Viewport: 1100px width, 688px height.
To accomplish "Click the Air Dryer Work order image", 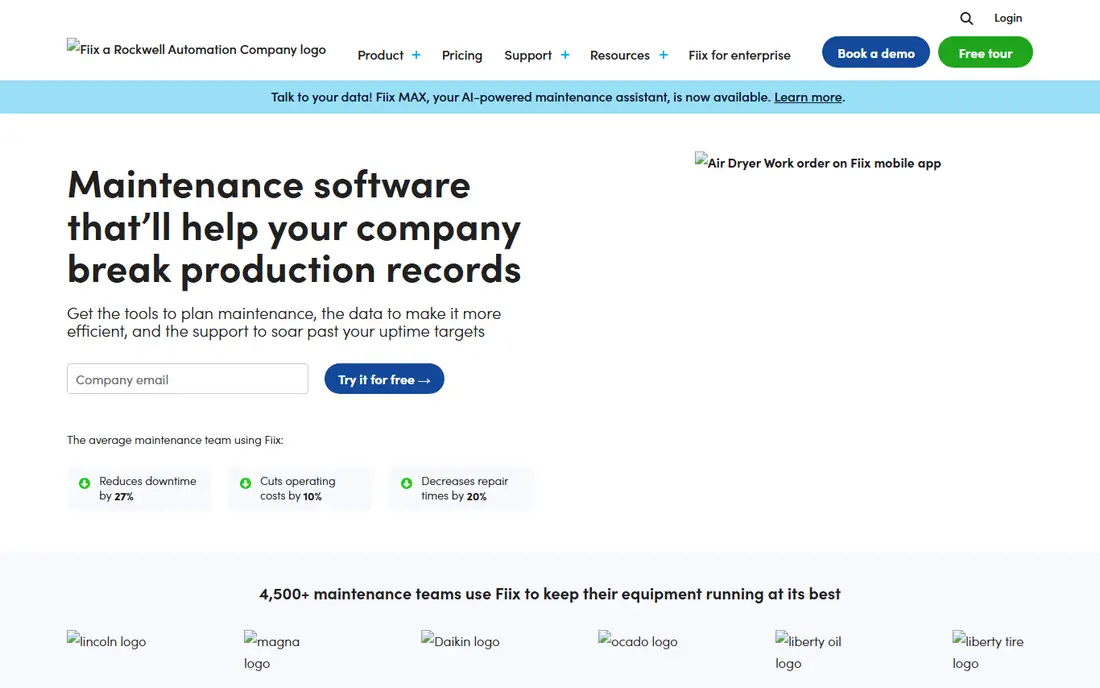I will click(818, 162).
